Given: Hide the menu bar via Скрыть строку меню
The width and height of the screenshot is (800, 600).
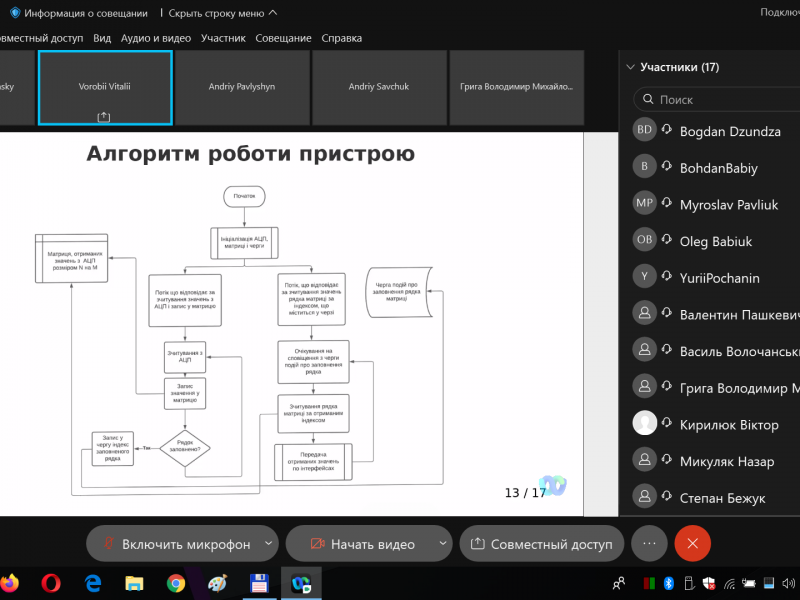Looking at the screenshot, I should [x=222, y=13].
